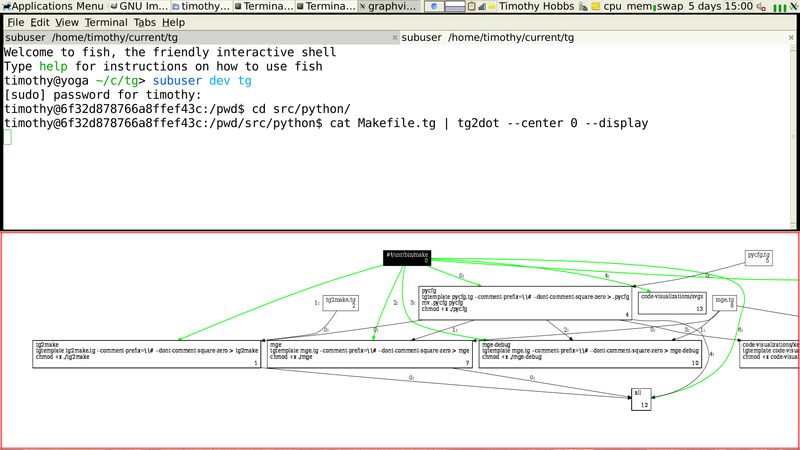Open yellow mail icon beside cpu
This screenshot has width=800, height=450.
click(x=595, y=6)
